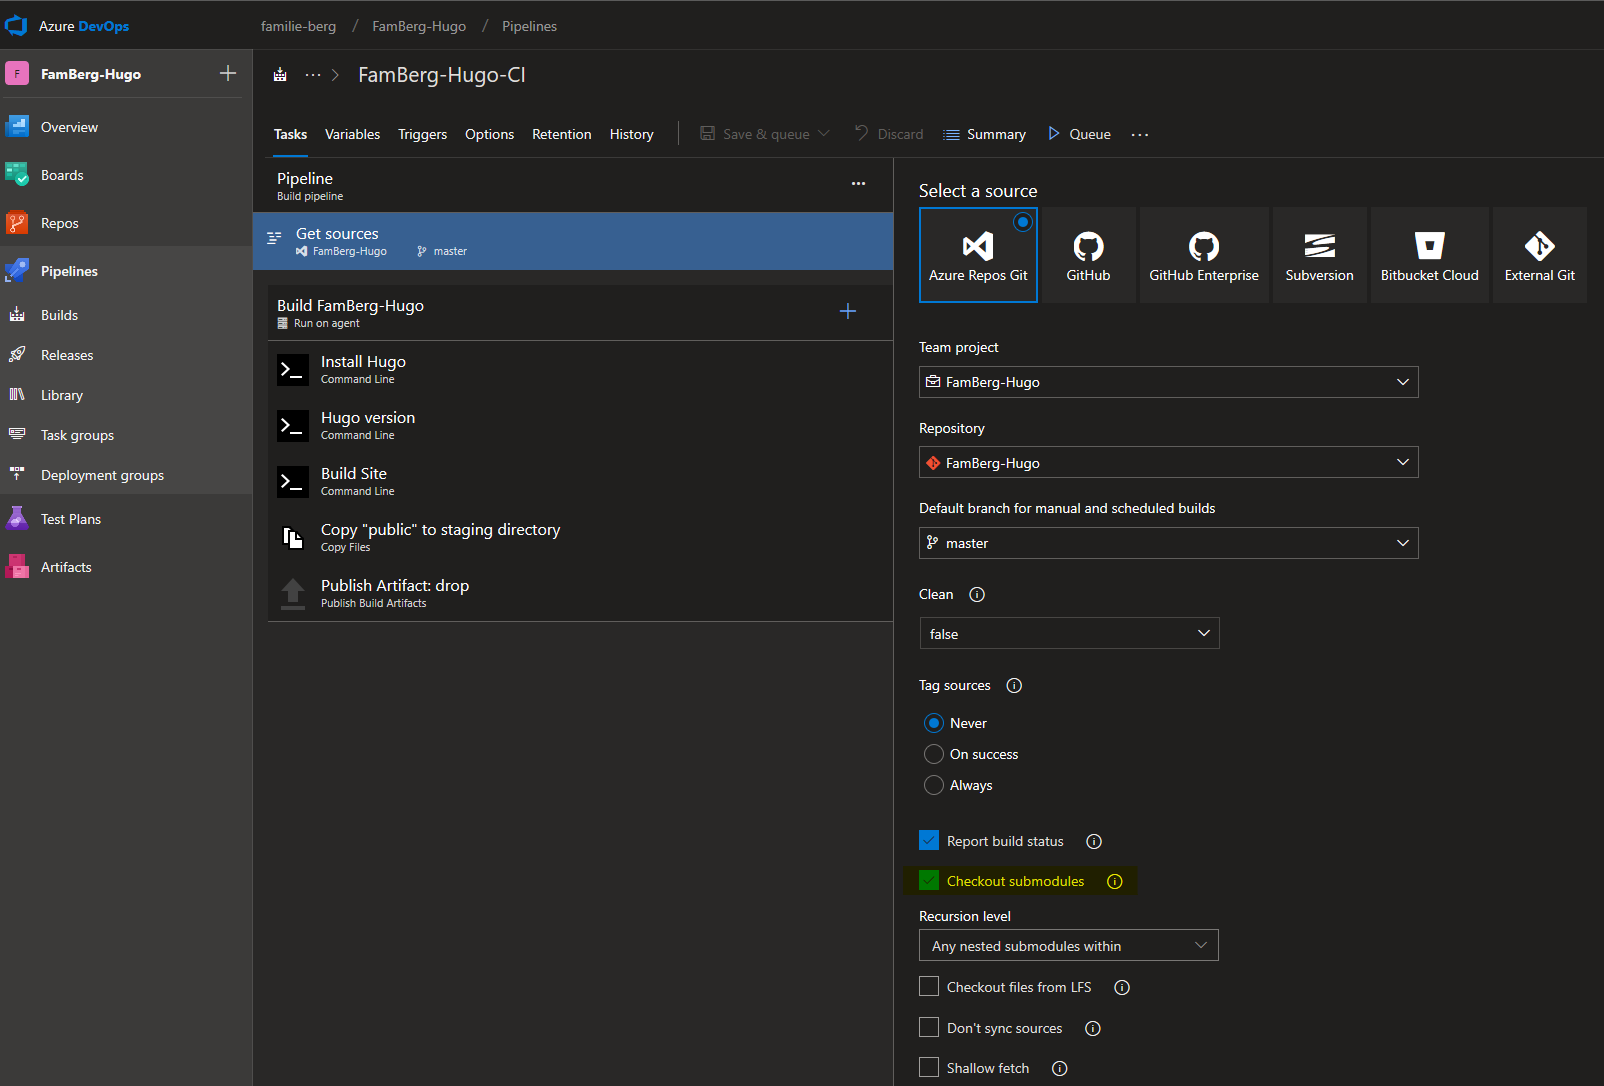
Task: Open the familie-berg breadcrumb link
Action: coord(298,25)
